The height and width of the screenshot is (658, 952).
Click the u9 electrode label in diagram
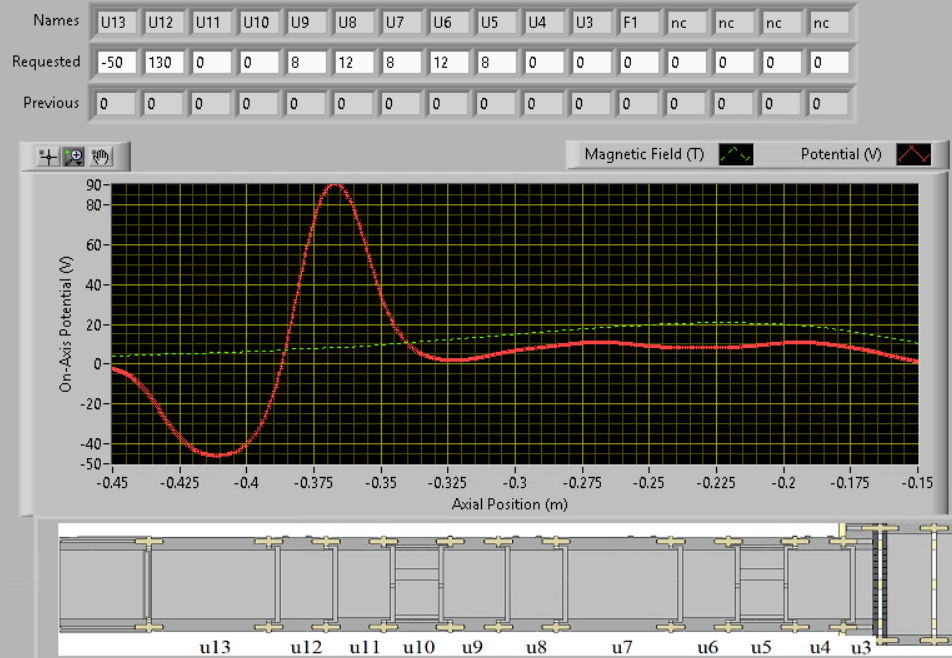coord(472,647)
